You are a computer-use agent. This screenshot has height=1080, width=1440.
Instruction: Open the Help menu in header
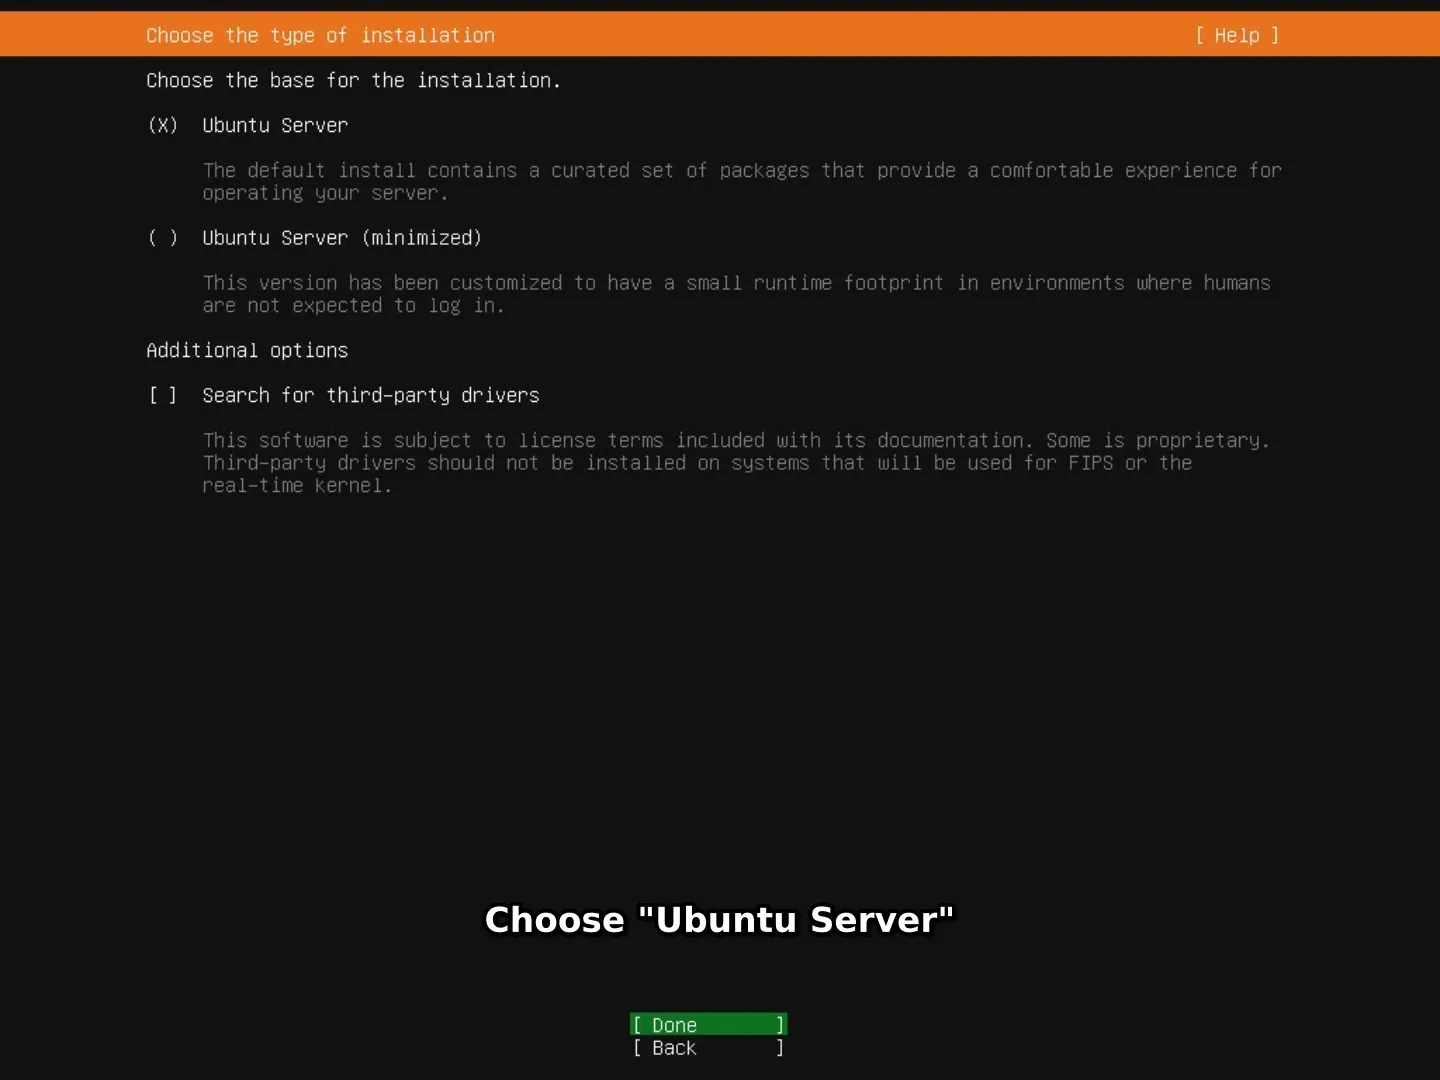coord(1237,35)
